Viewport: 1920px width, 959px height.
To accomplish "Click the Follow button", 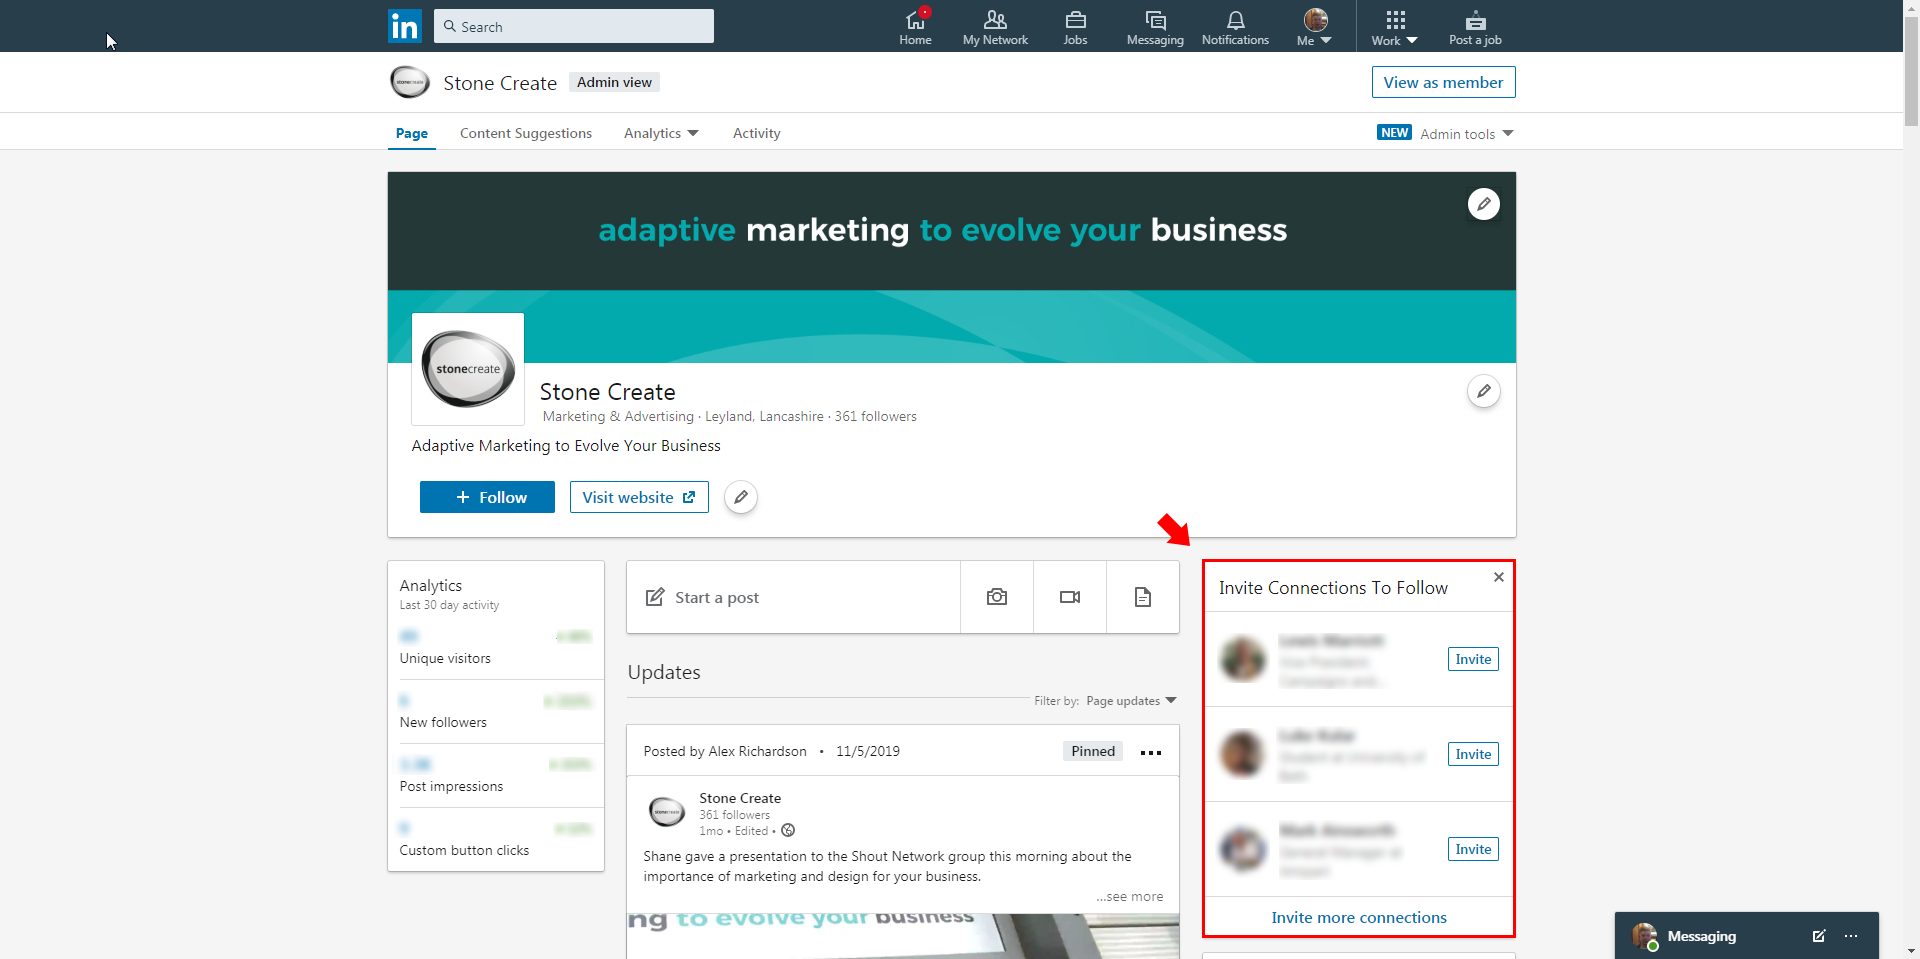I will coord(487,497).
